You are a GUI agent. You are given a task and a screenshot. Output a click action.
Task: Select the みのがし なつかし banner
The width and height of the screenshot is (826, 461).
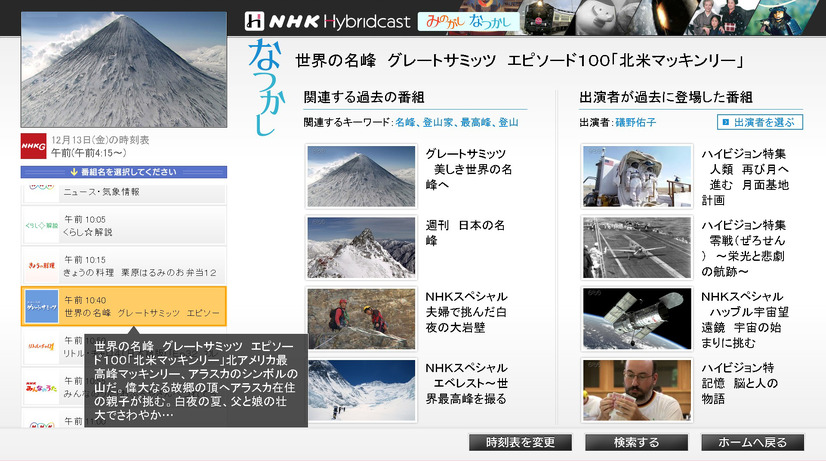point(468,22)
